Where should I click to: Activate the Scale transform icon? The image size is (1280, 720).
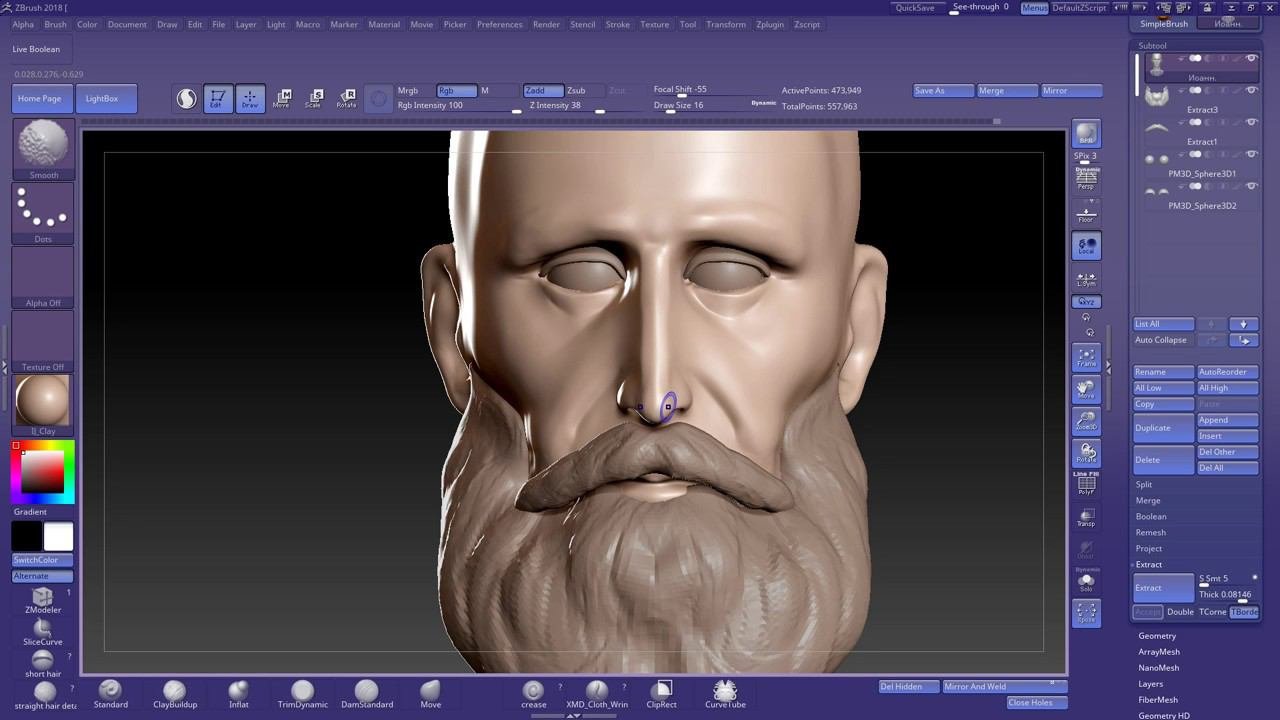coord(314,98)
